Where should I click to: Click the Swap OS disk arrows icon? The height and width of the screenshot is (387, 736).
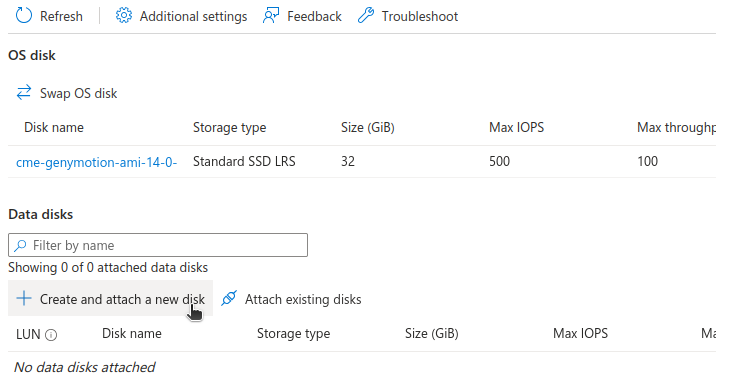point(24,93)
